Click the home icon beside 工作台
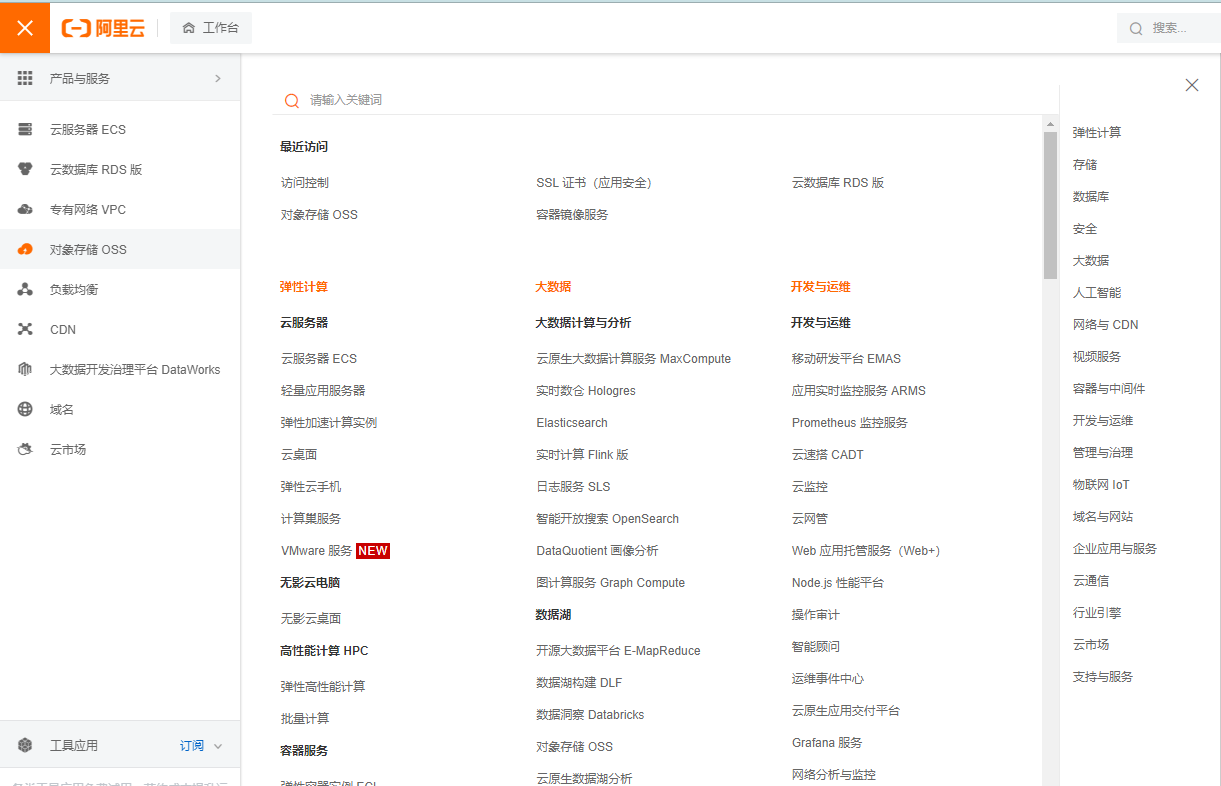This screenshot has height=786, width=1221. point(188,28)
